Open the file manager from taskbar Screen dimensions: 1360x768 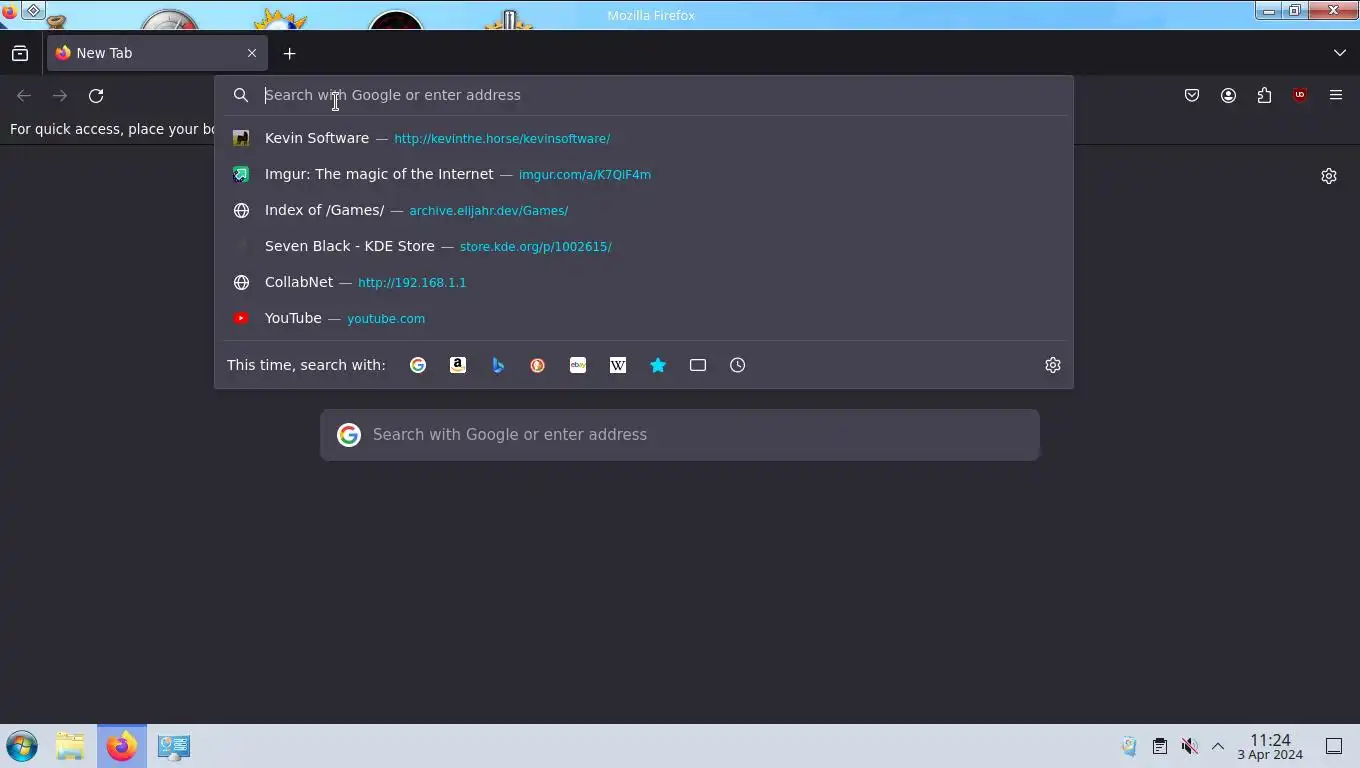(x=70, y=746)
